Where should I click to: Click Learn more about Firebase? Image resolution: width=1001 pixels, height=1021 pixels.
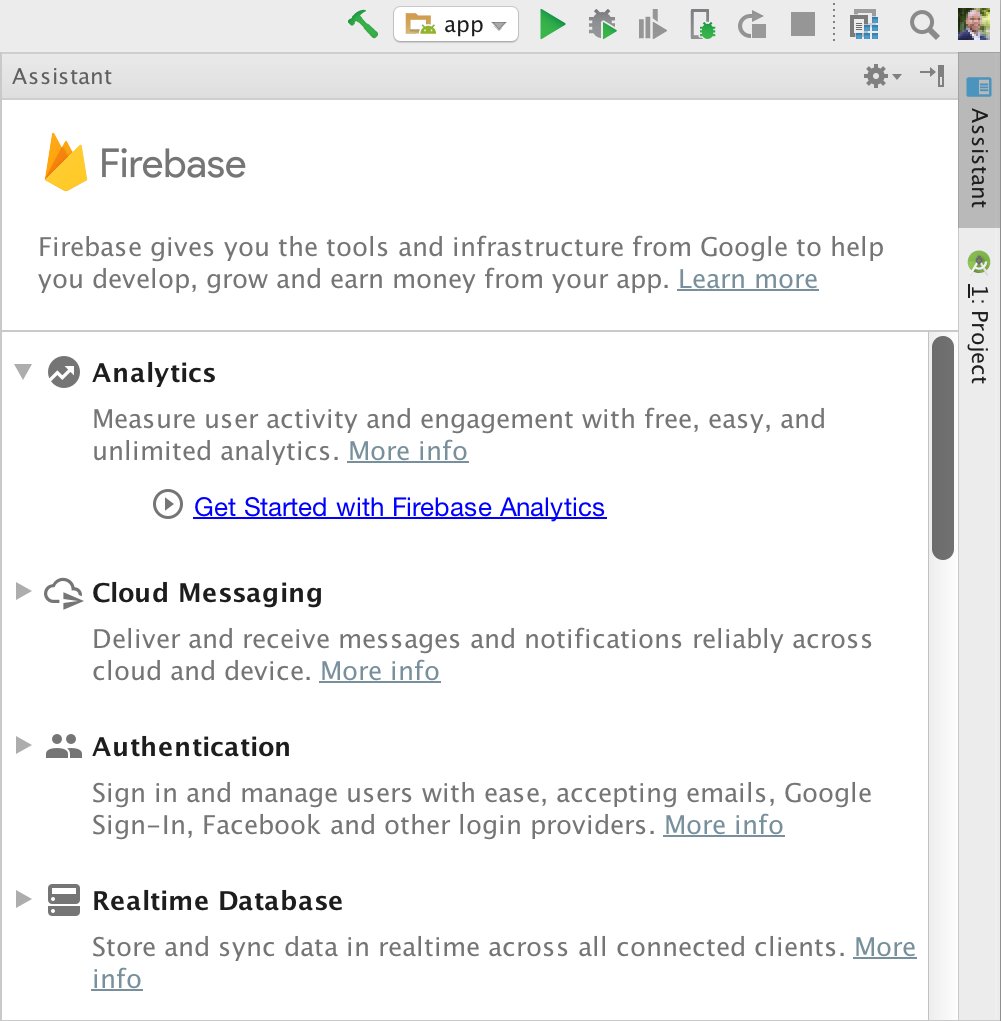point(747,279)
